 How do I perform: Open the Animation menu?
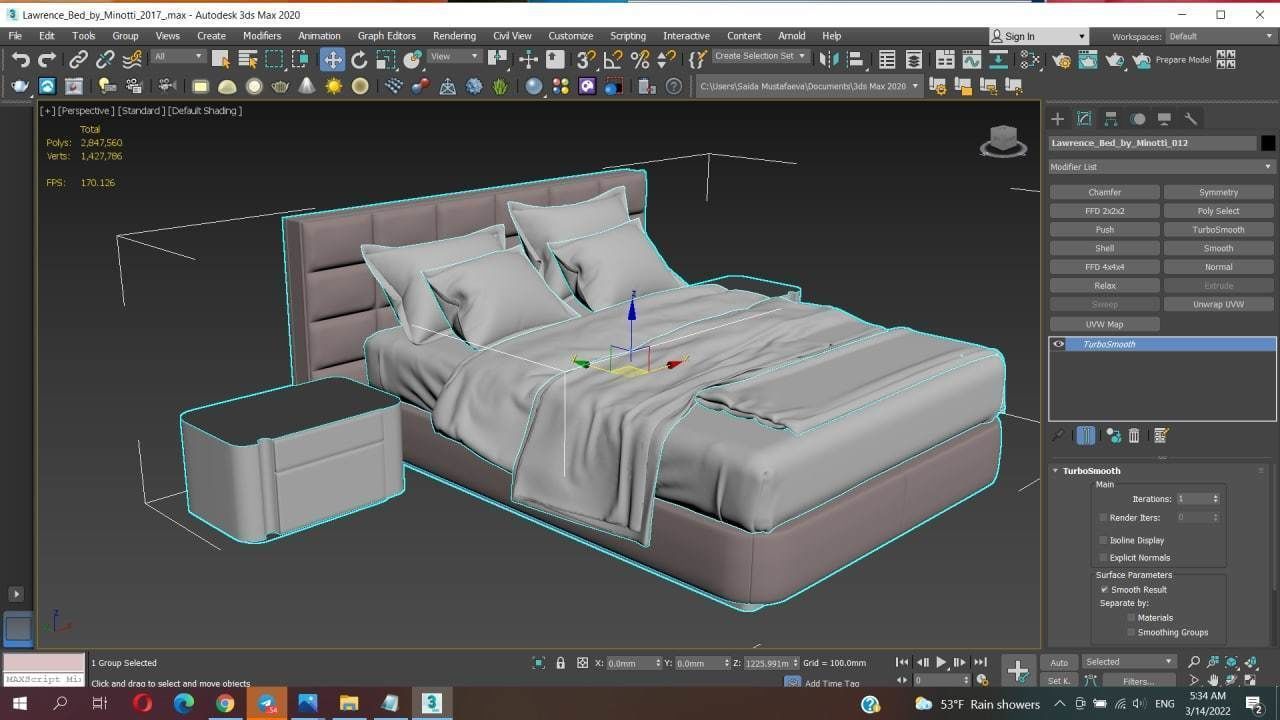coord(319,36)
